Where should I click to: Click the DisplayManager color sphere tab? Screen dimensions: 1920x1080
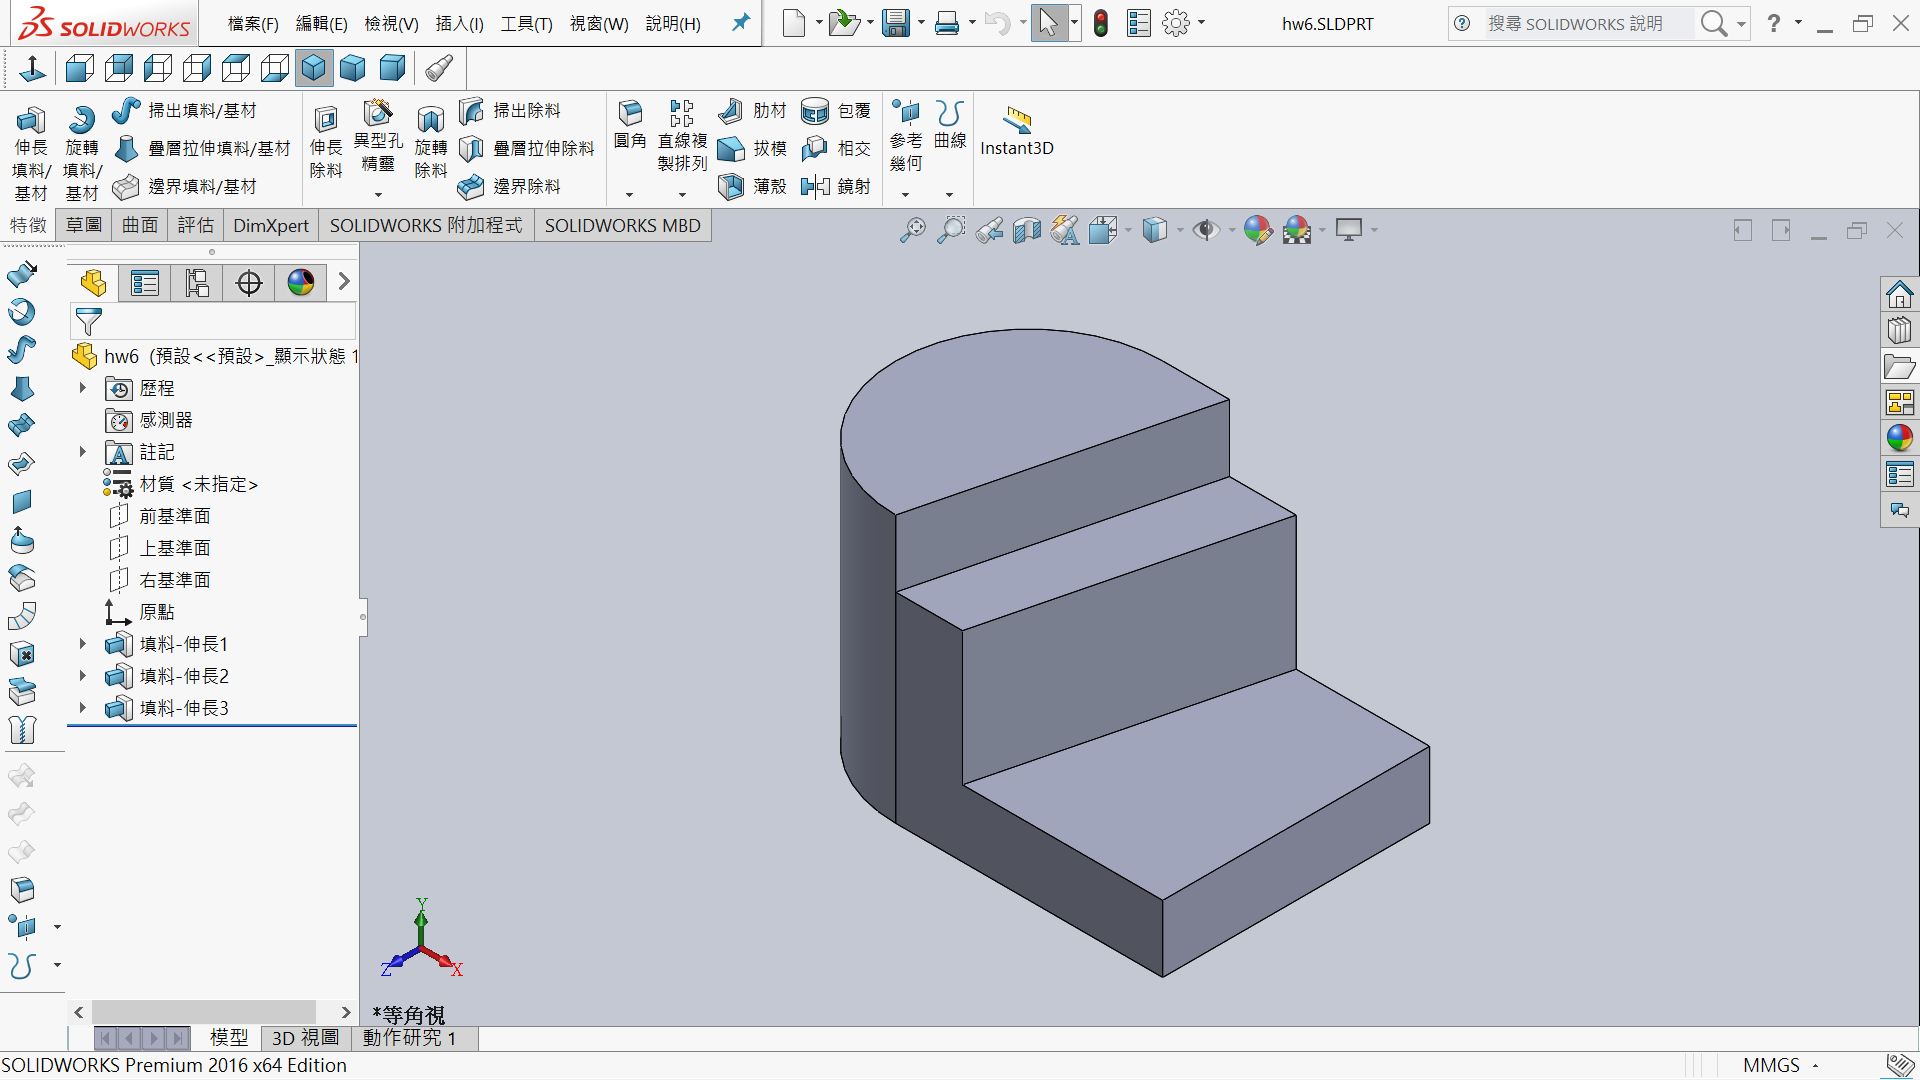[x=301, y=283]
